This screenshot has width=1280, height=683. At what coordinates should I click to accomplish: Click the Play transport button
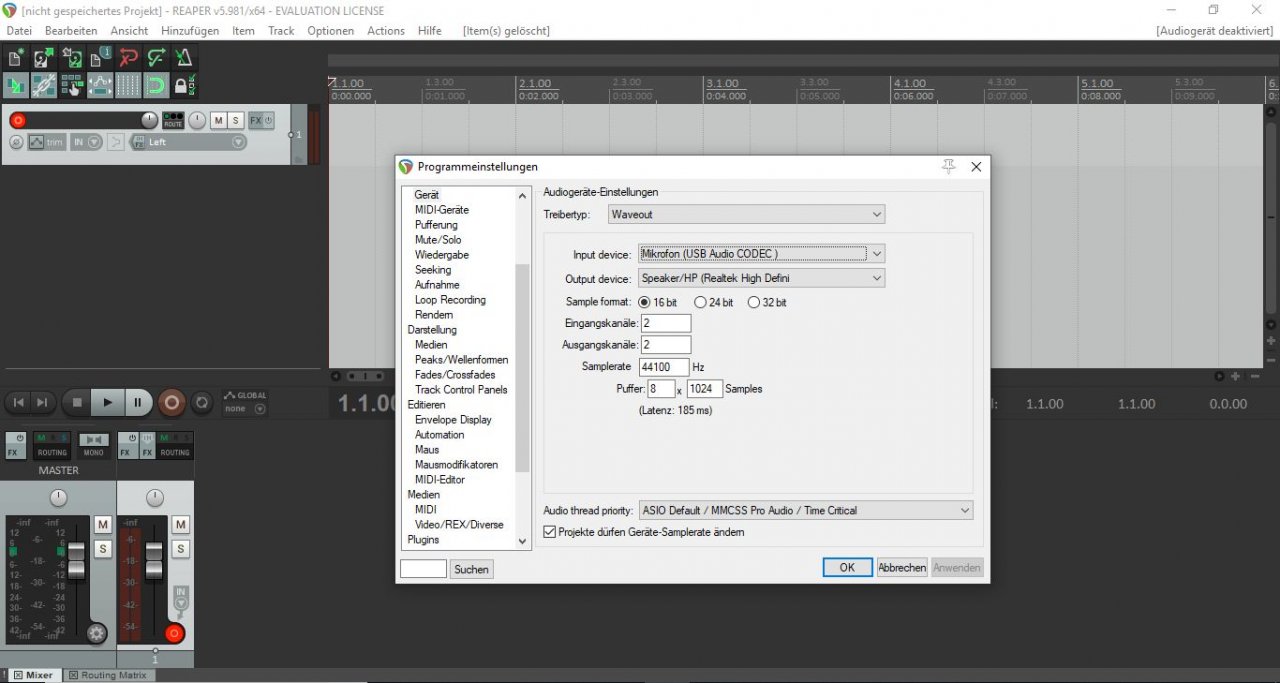pos(107,402)
